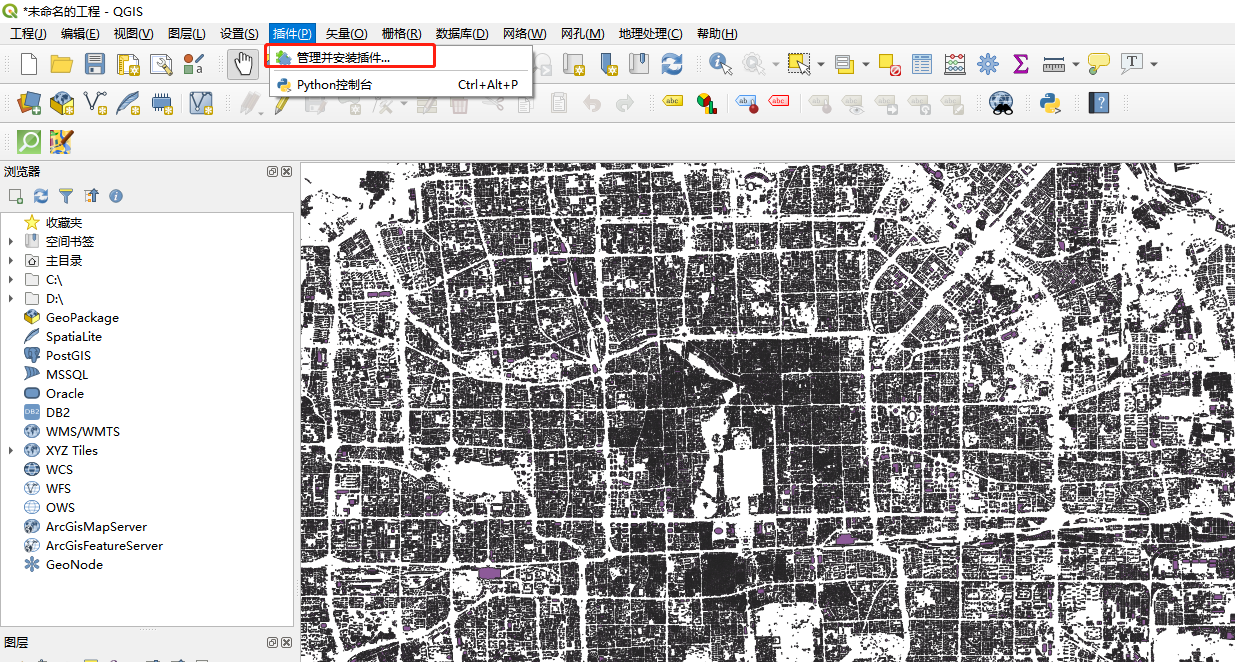The height and width of the screenshot is (662, 1235).
Task: Open the processing Toolbox gear icon
Action: 988,64
